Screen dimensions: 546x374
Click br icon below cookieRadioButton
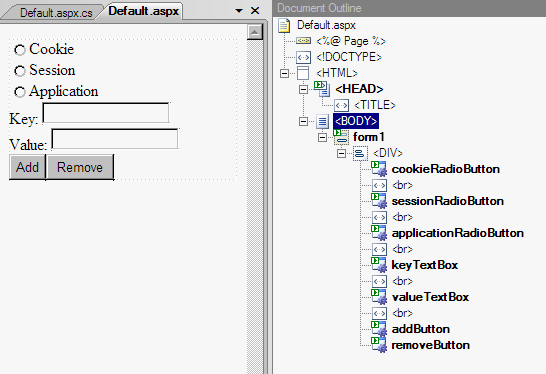point(379,185)
